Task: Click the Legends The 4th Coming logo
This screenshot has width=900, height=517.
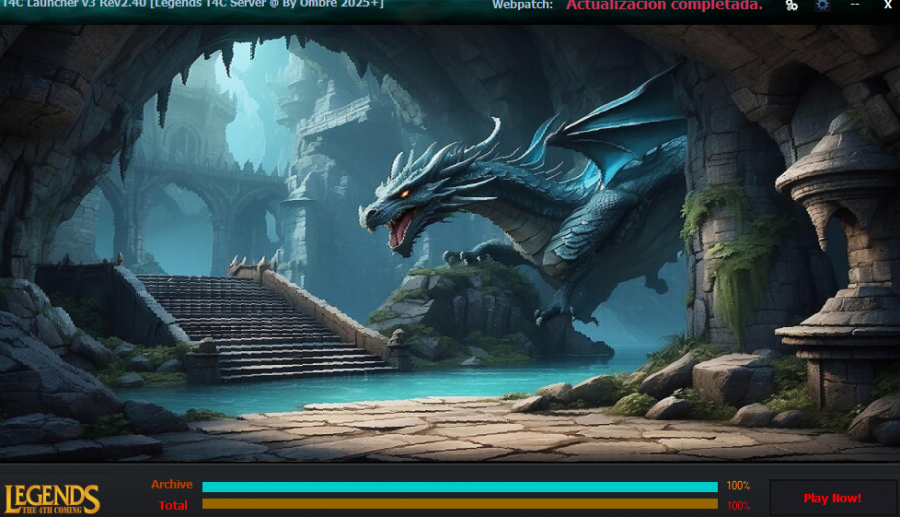Action: coord(51,498)
